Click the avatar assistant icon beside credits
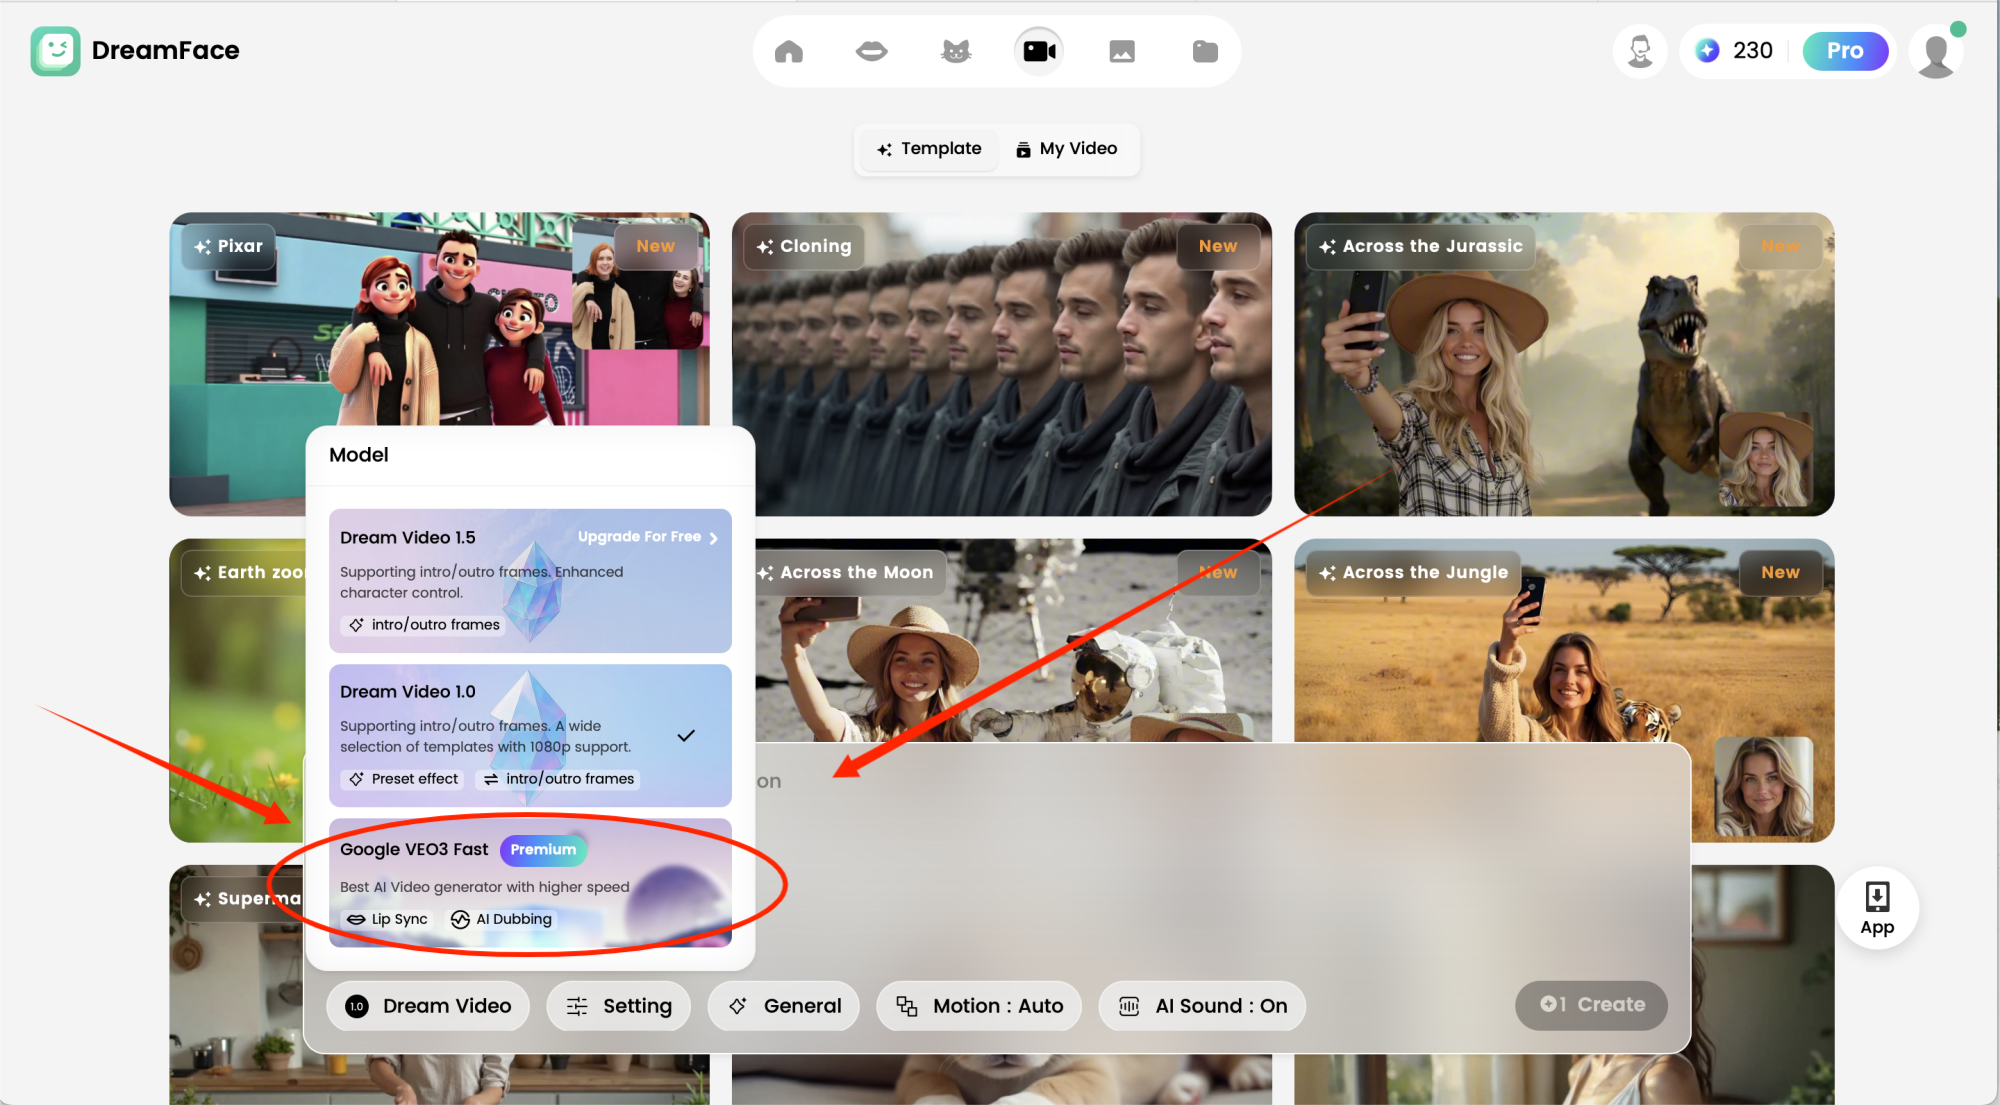The width and height of the screenshot is (2000, 1105). 1640,51
